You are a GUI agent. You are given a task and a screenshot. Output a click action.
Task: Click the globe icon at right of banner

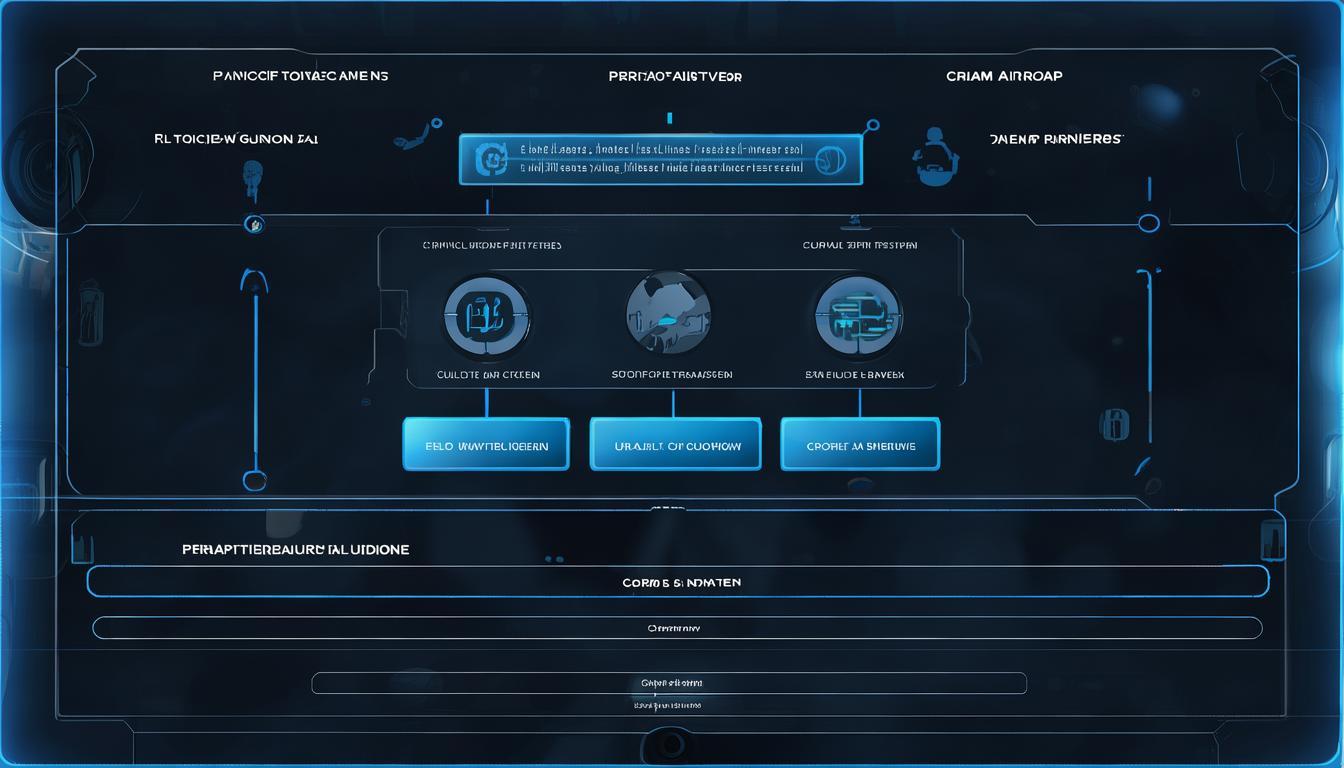[830, 159]
